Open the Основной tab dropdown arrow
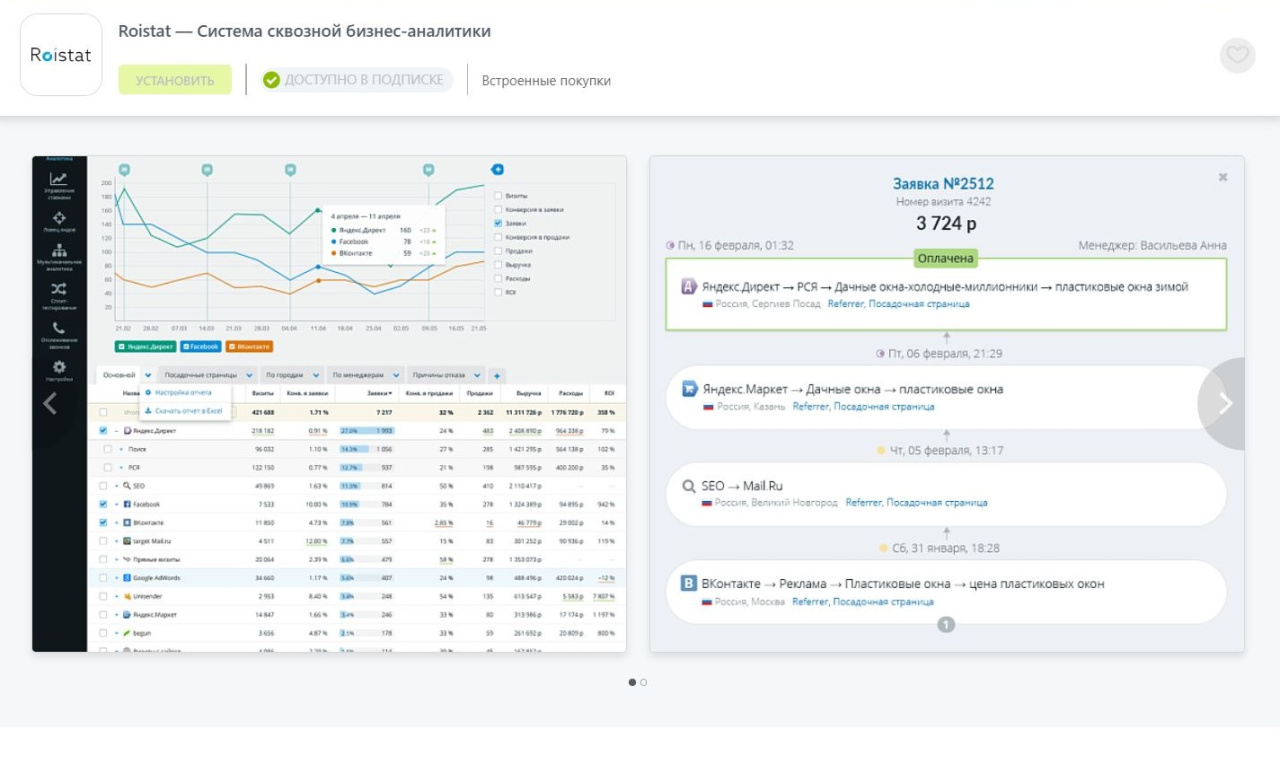This screenshot has width=1280, height=782. coord(148,375)
